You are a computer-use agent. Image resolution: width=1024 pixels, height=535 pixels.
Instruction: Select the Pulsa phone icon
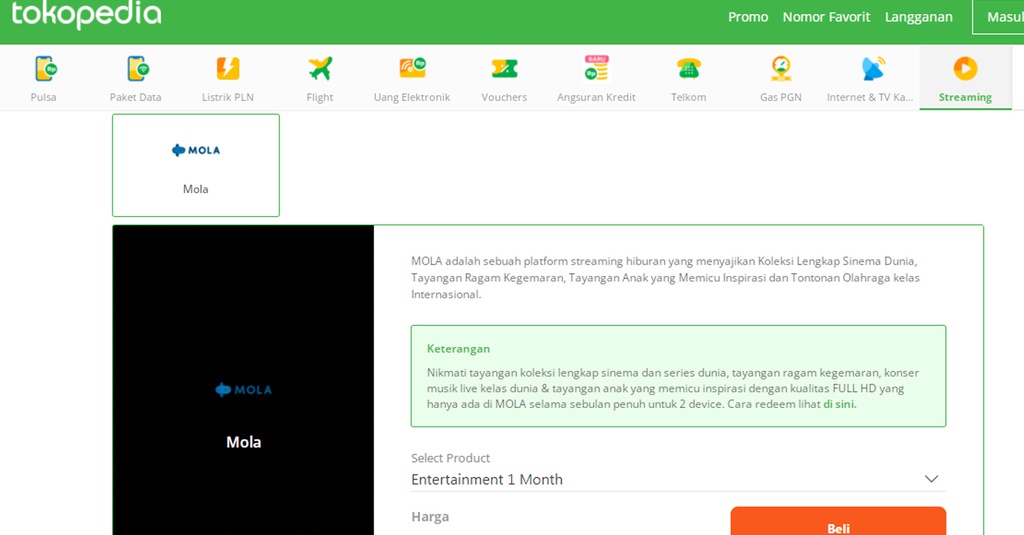(x=45, y=69)
